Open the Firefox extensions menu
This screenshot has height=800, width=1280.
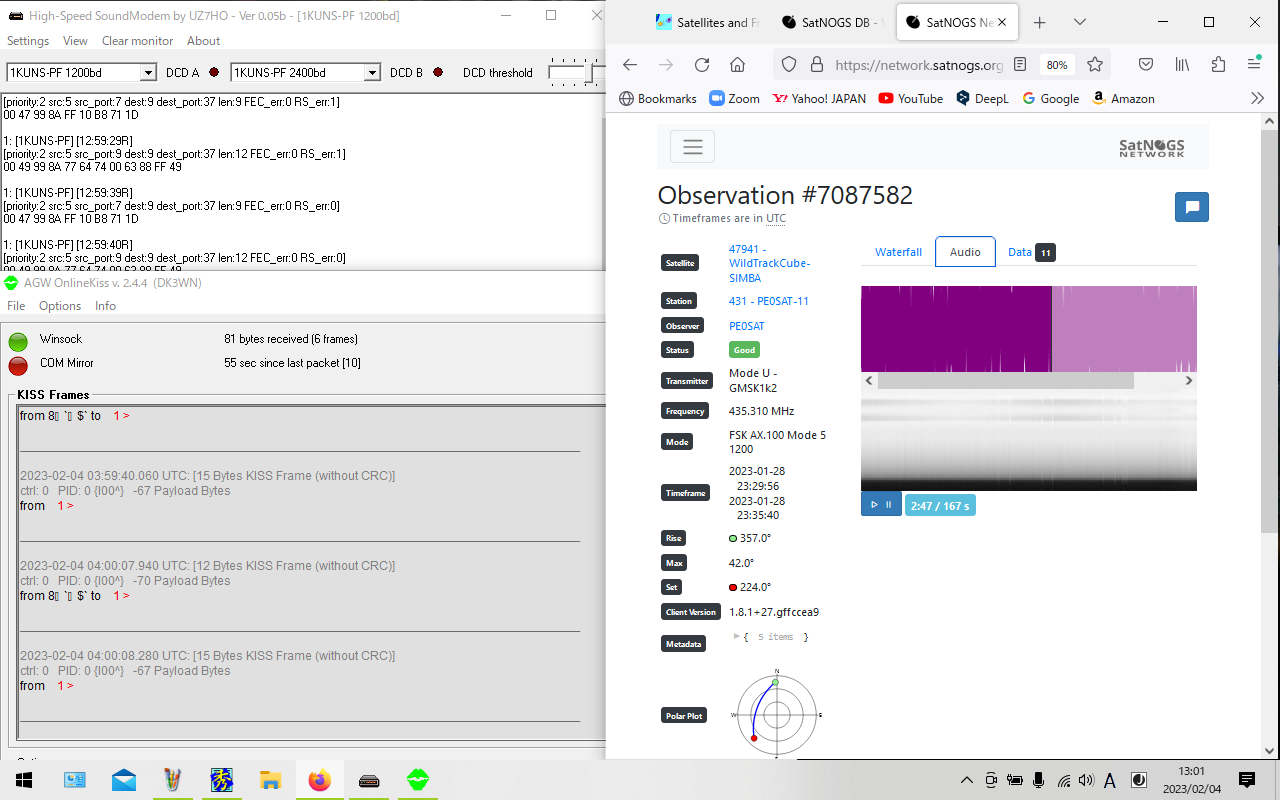pyautogui.click(x=1218, y=64)
